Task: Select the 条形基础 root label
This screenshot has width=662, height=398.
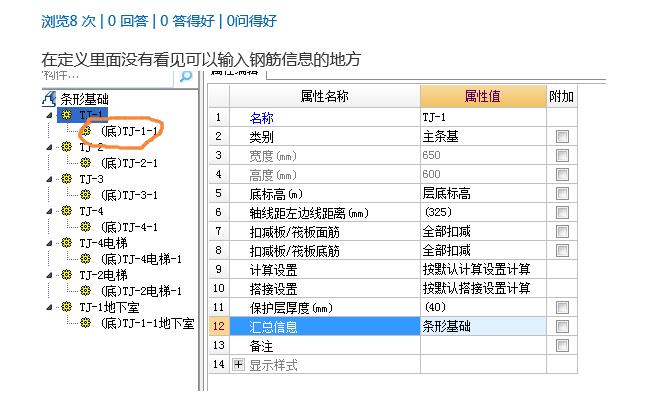Action: tap(84, 99)
